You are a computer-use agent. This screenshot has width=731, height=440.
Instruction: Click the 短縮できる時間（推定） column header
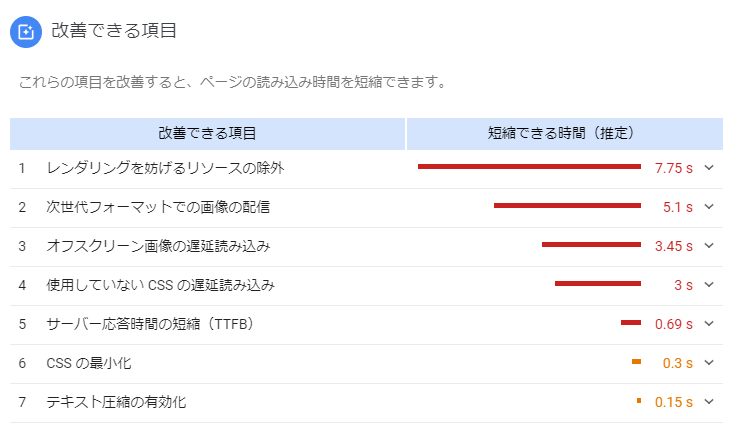(564, 133)
